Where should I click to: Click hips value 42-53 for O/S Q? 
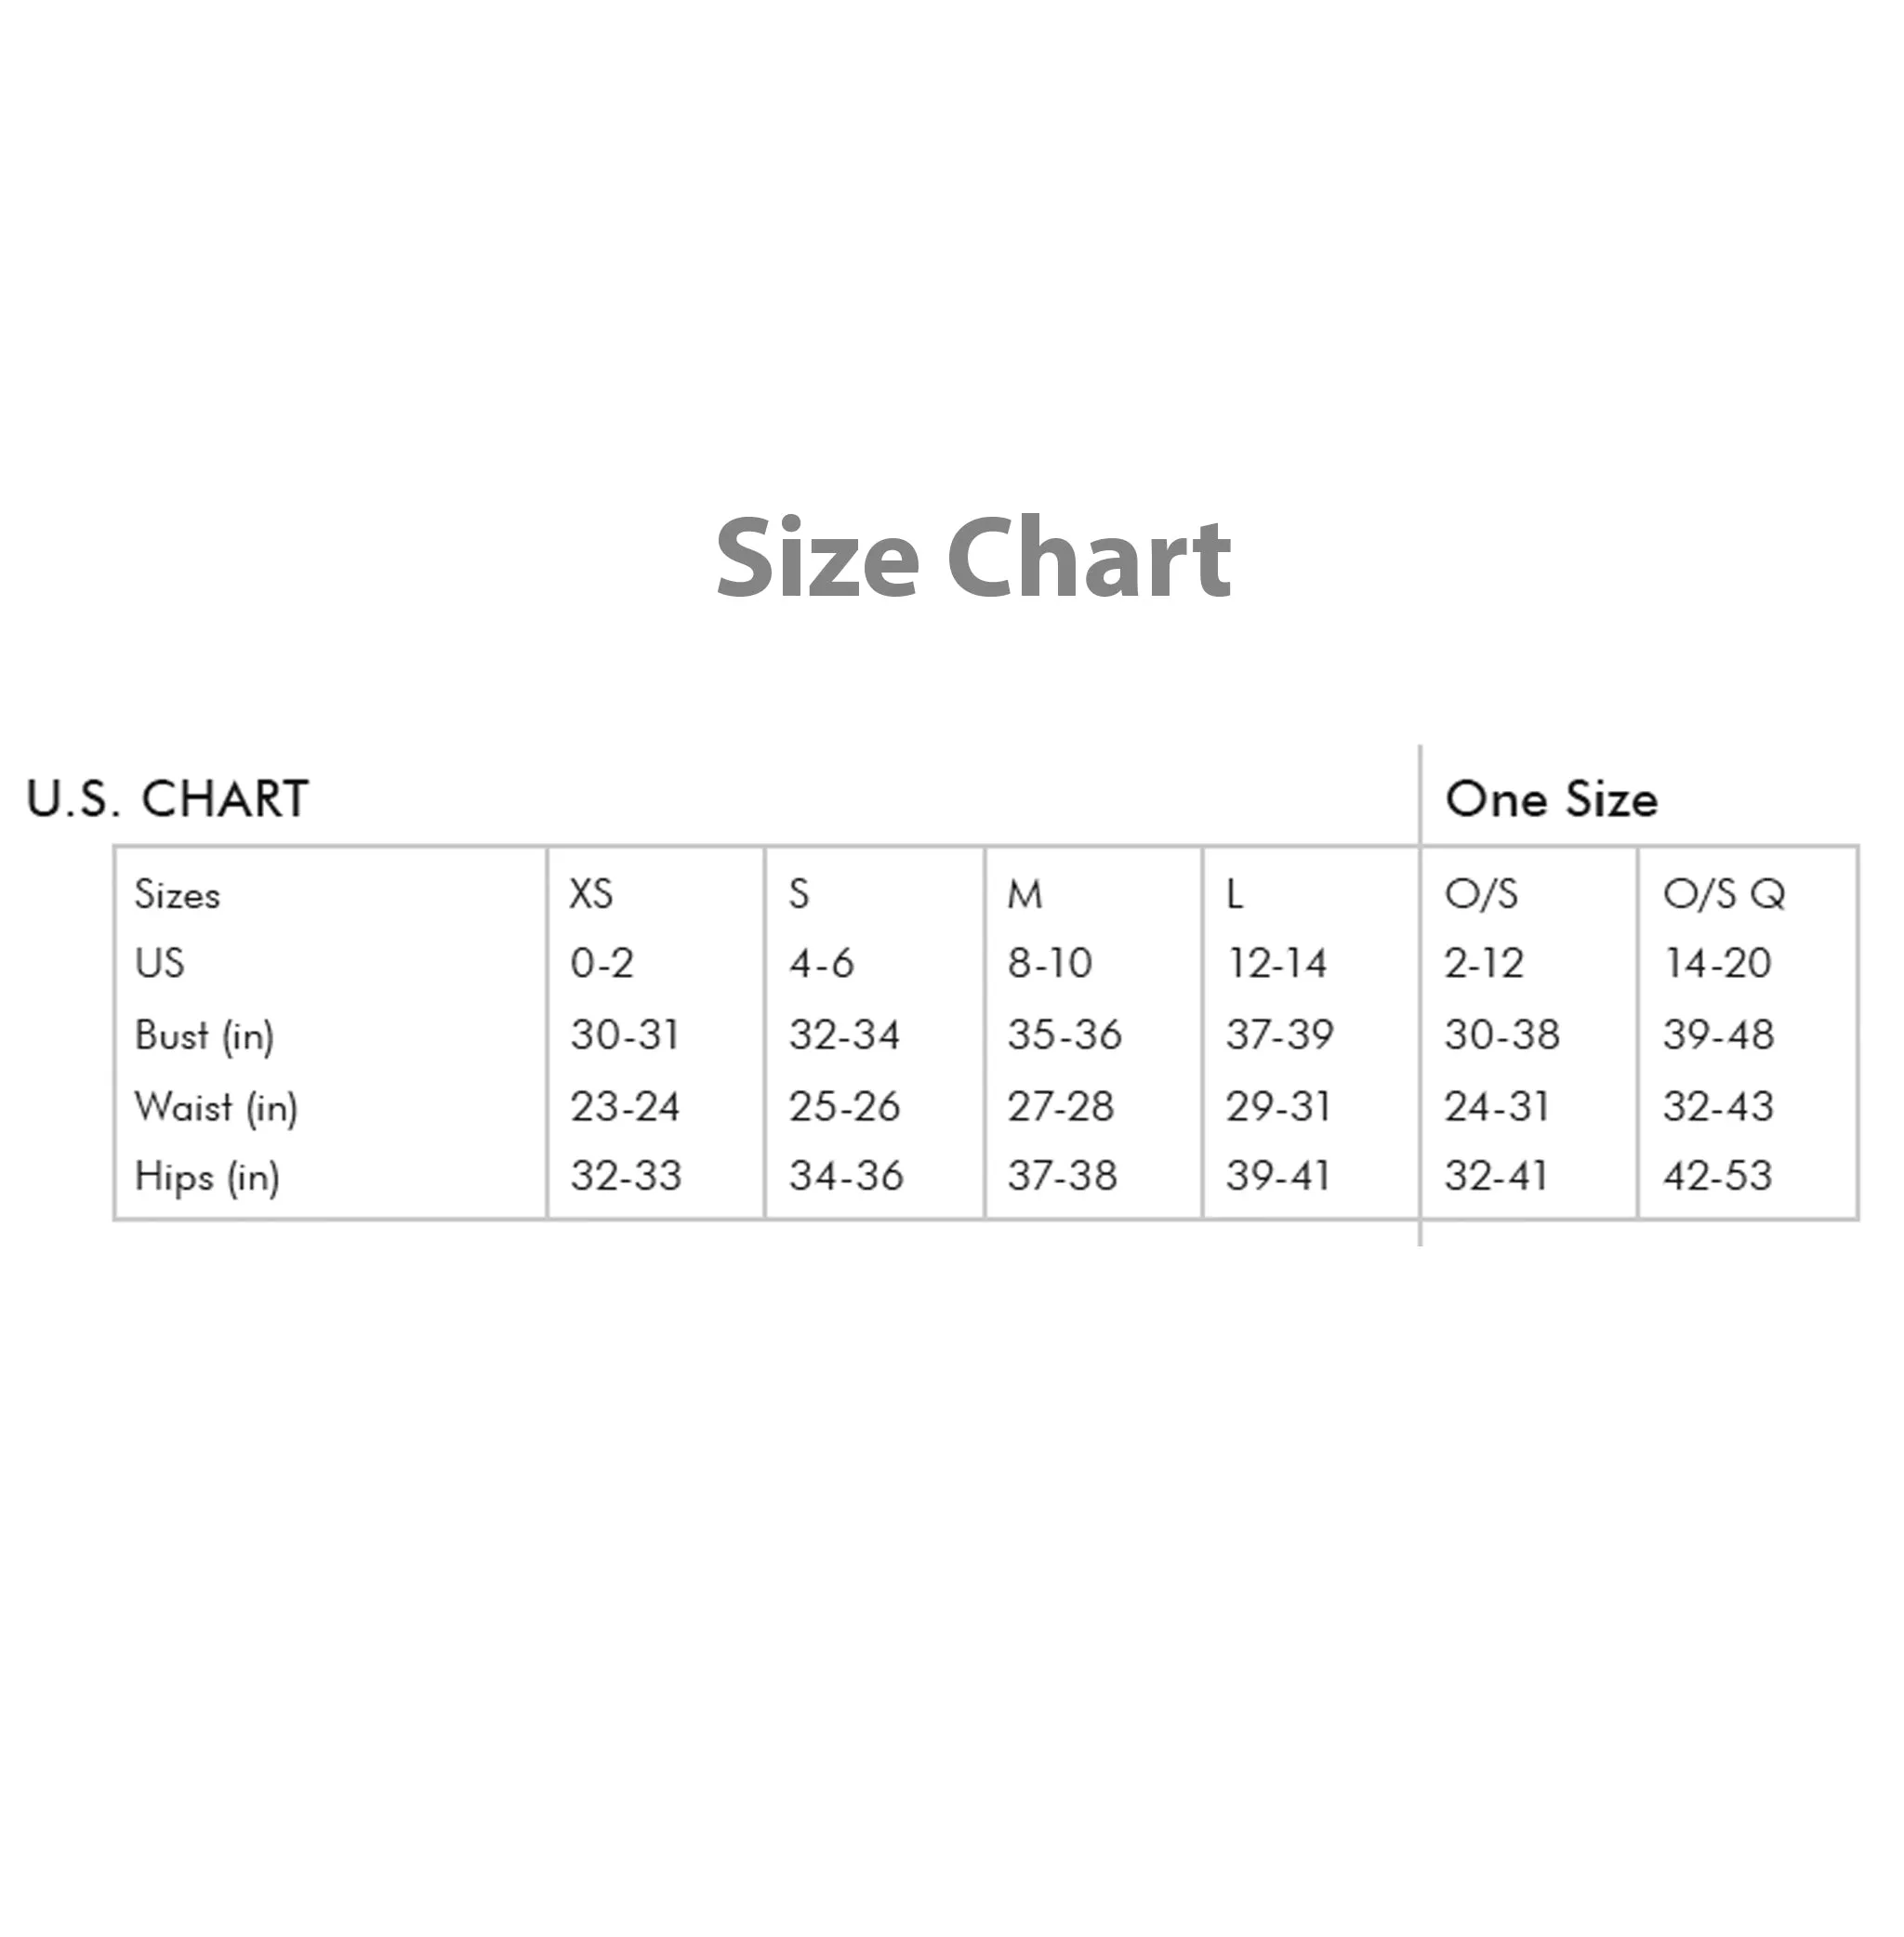coord(1718,1175)
